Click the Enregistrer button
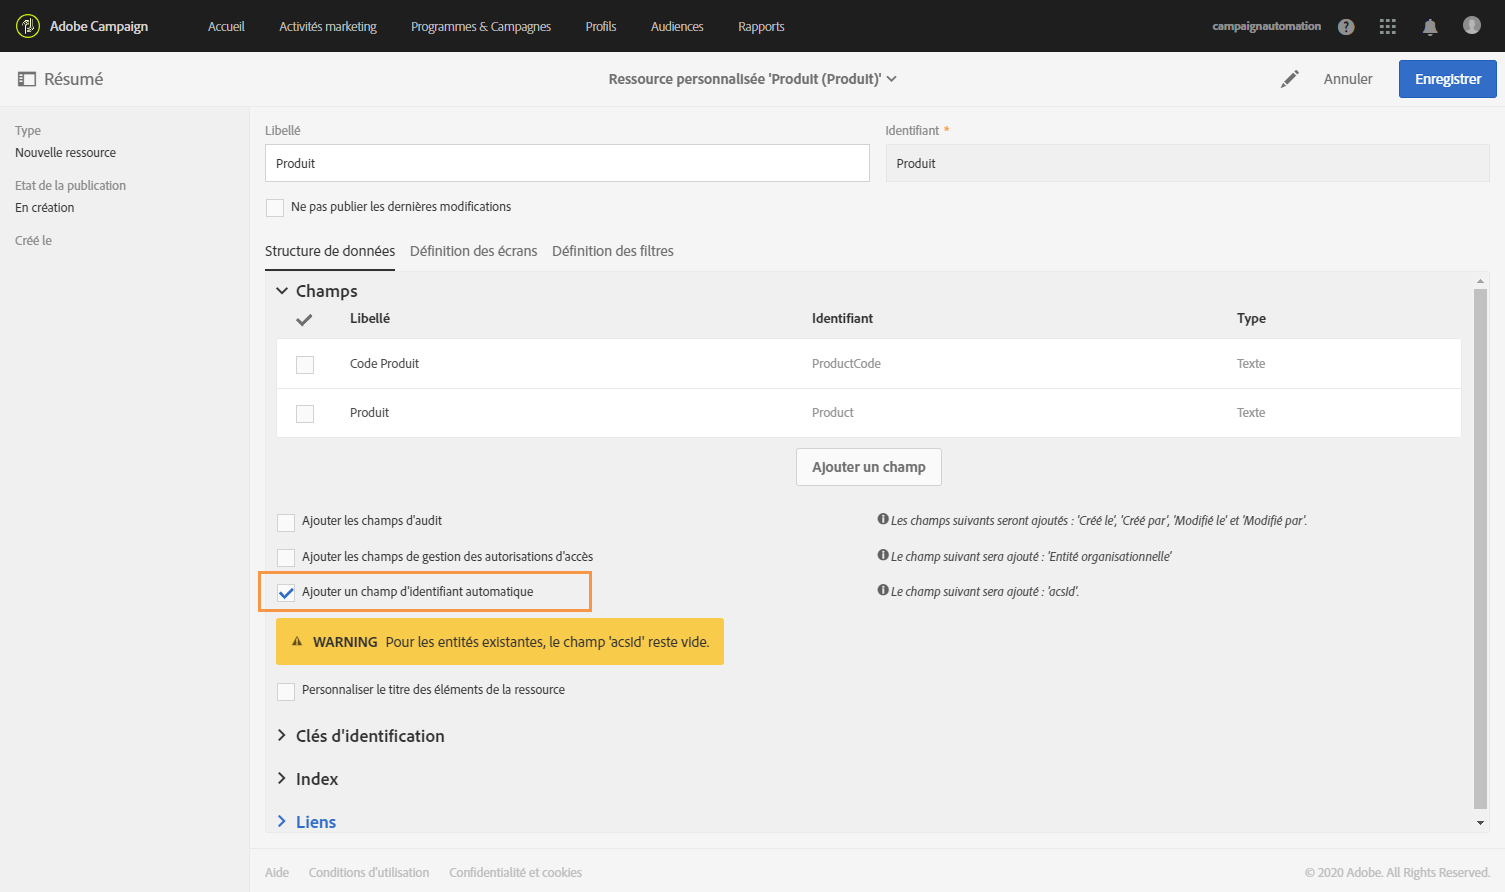1505x892 pixels. click(1447, 79)
